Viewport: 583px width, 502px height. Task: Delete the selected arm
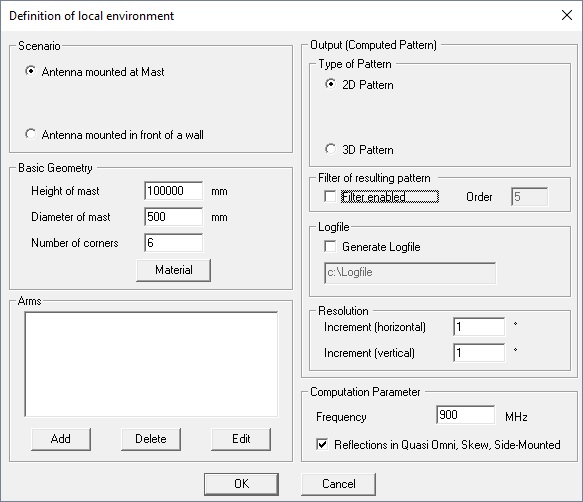(151, 439)
